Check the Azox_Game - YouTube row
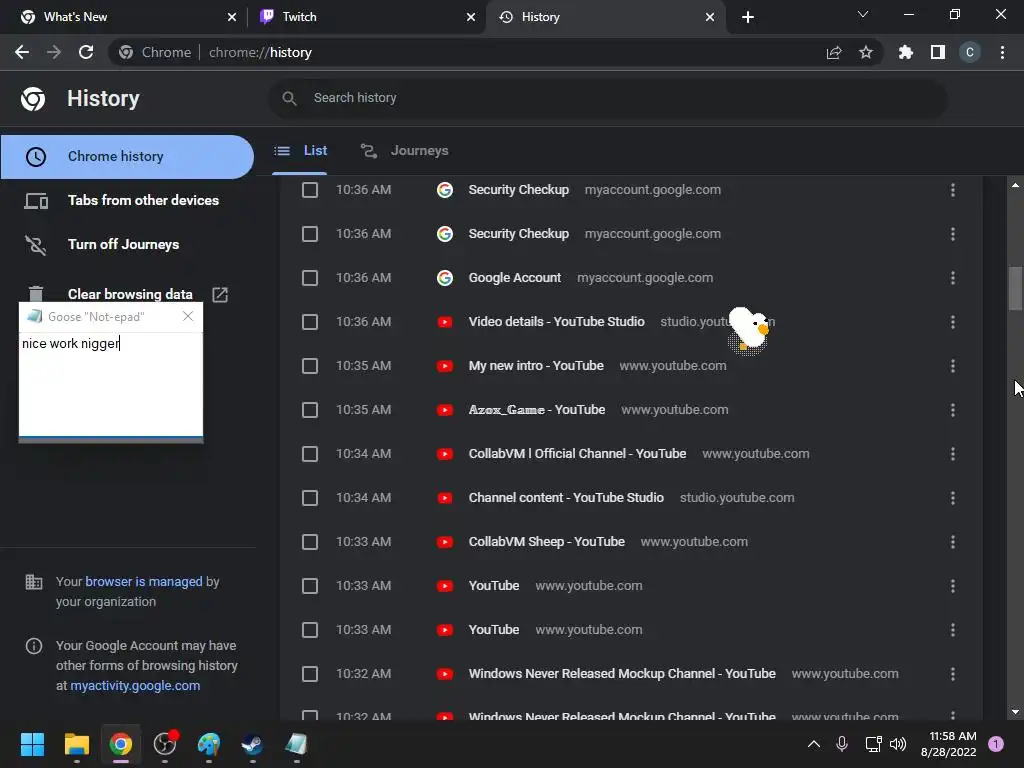This screenshot has height=768, width=1024. [310, 410]
